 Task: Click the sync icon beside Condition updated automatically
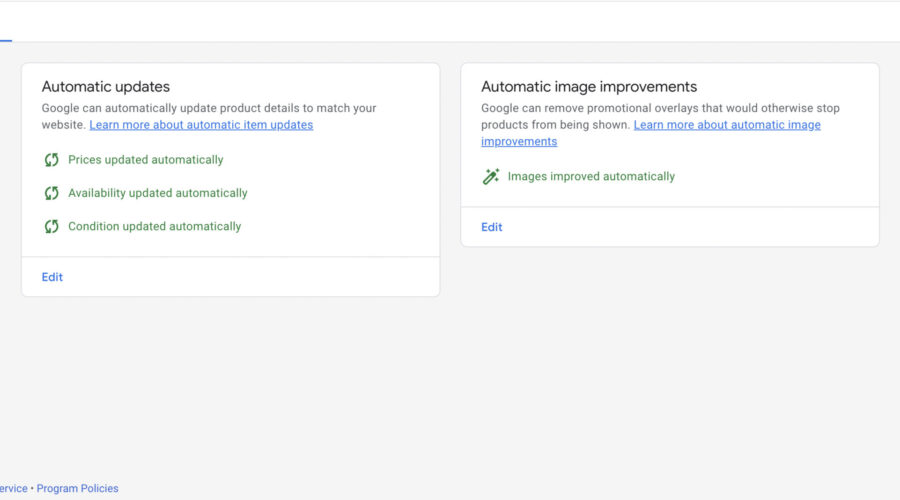[x=51, y=227]
